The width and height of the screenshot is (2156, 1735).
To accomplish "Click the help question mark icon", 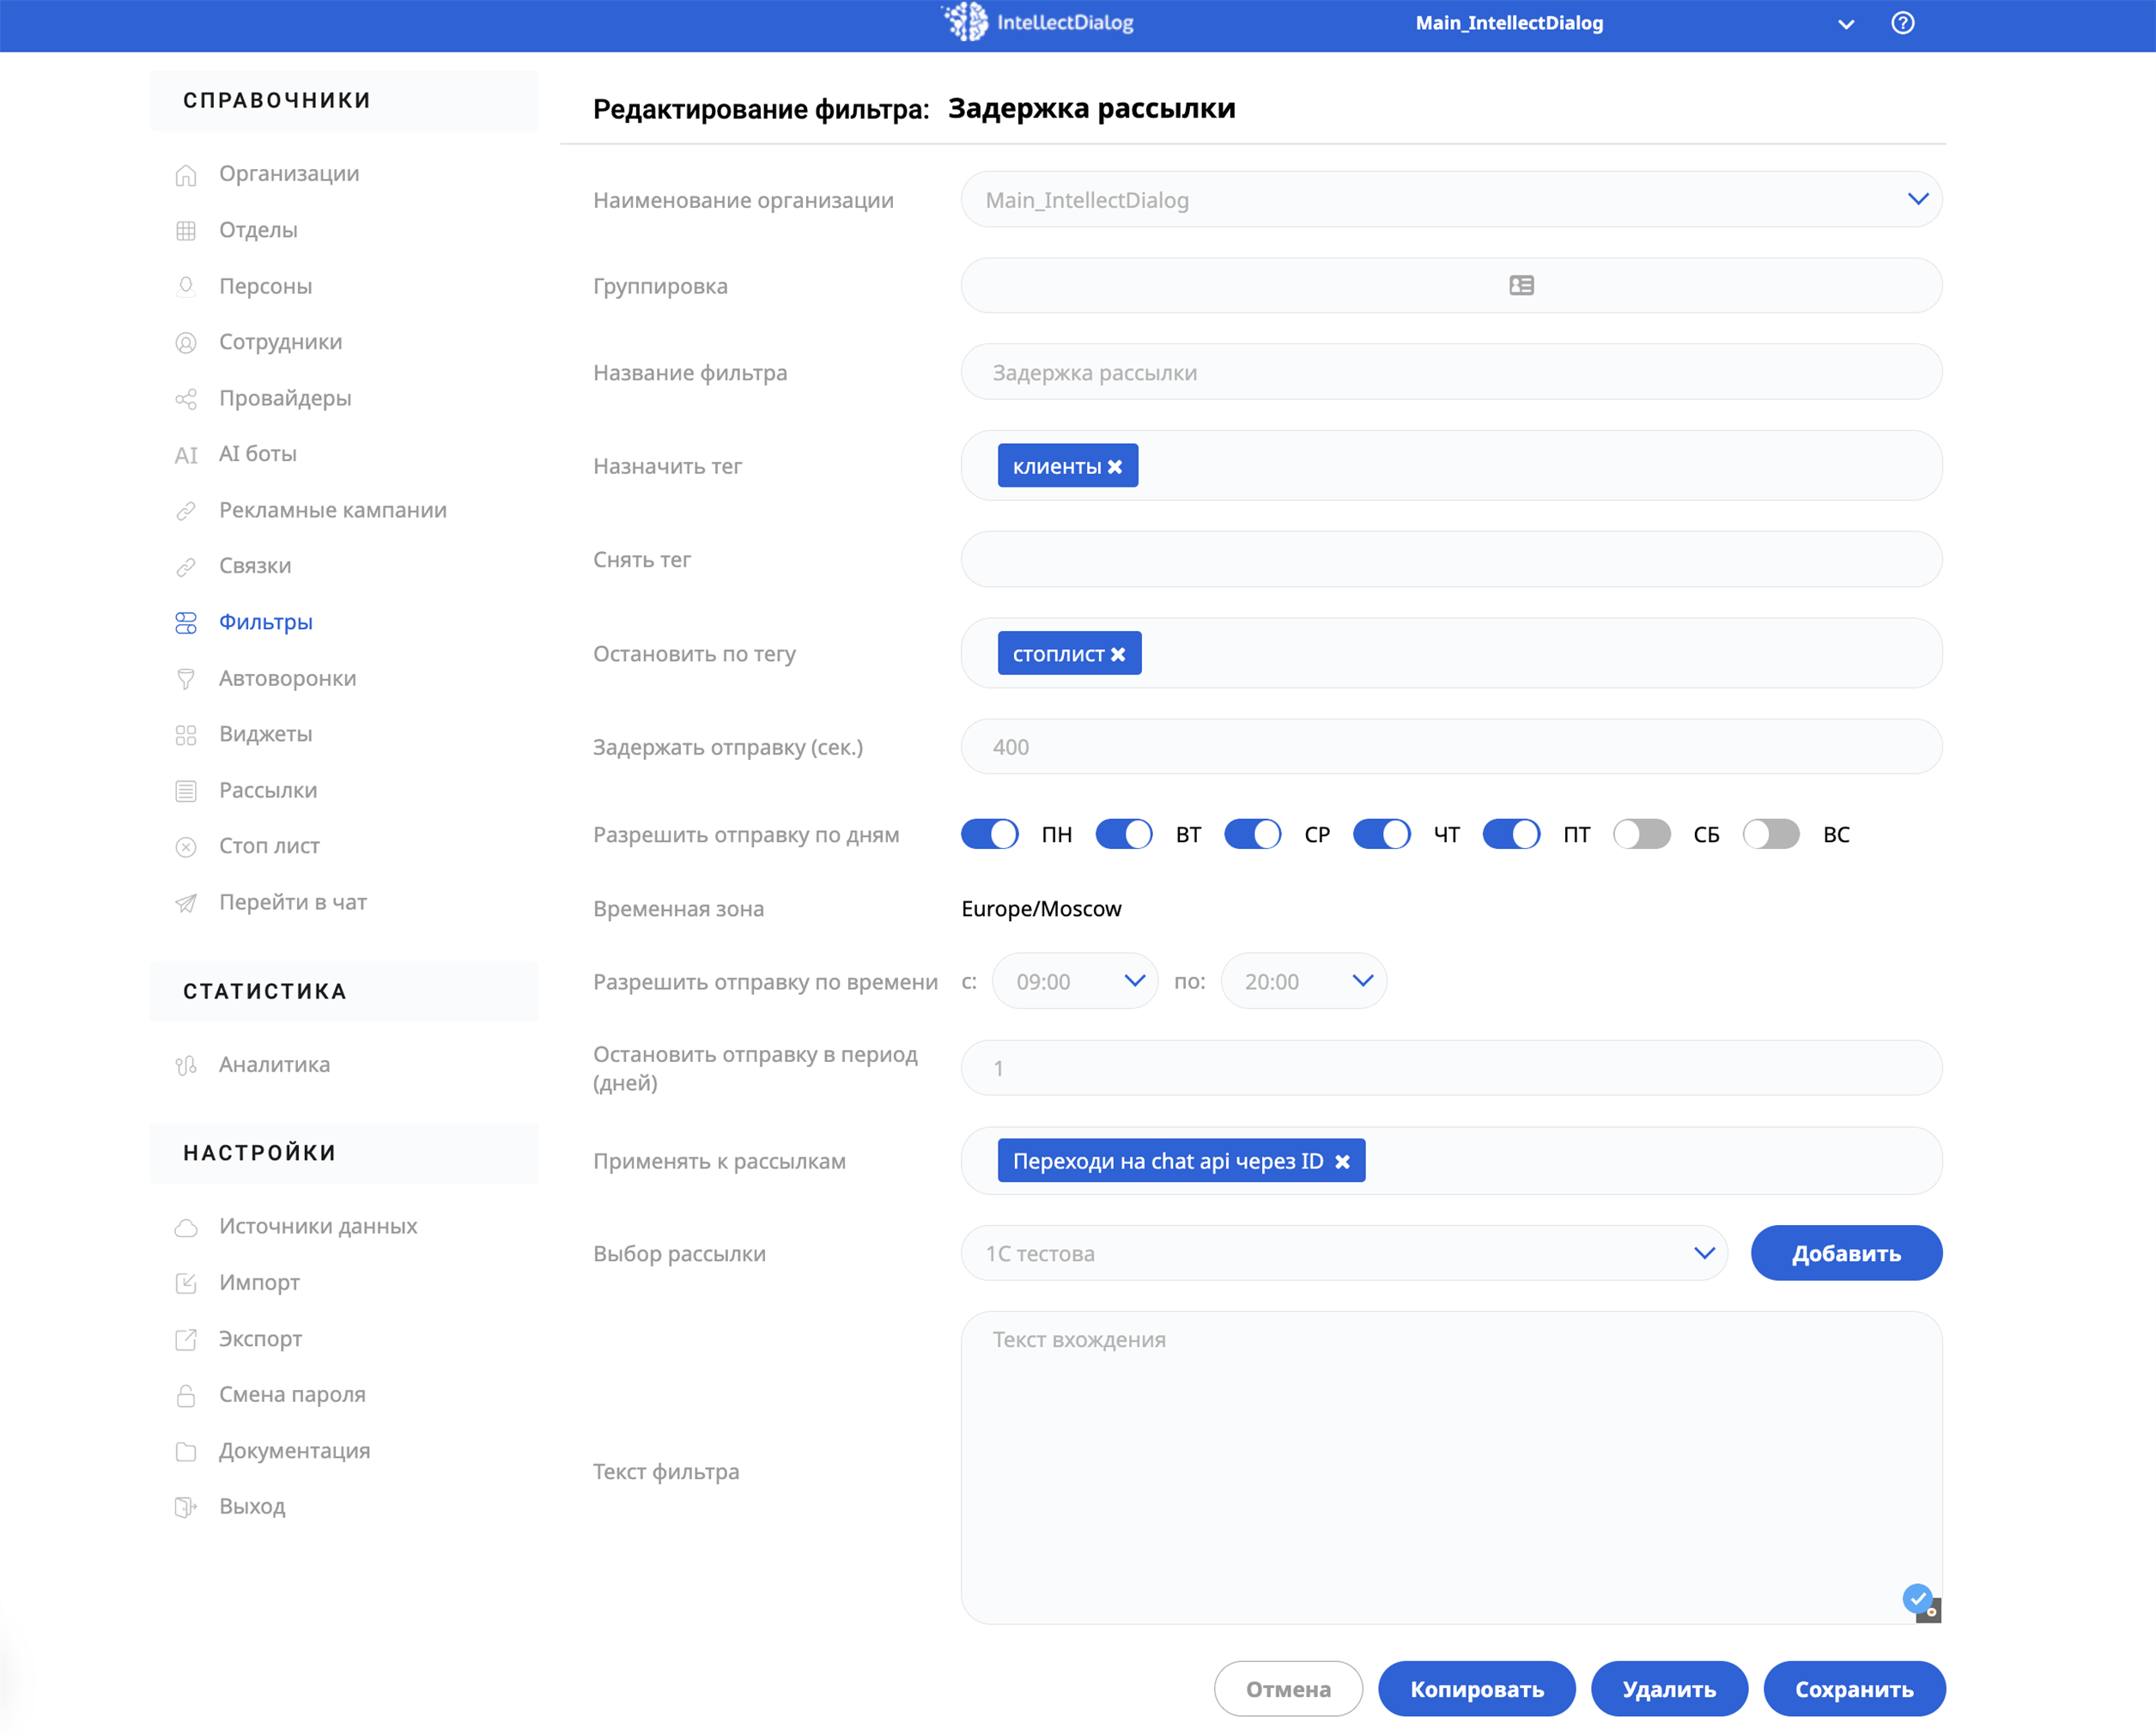I will [1902, 23].
